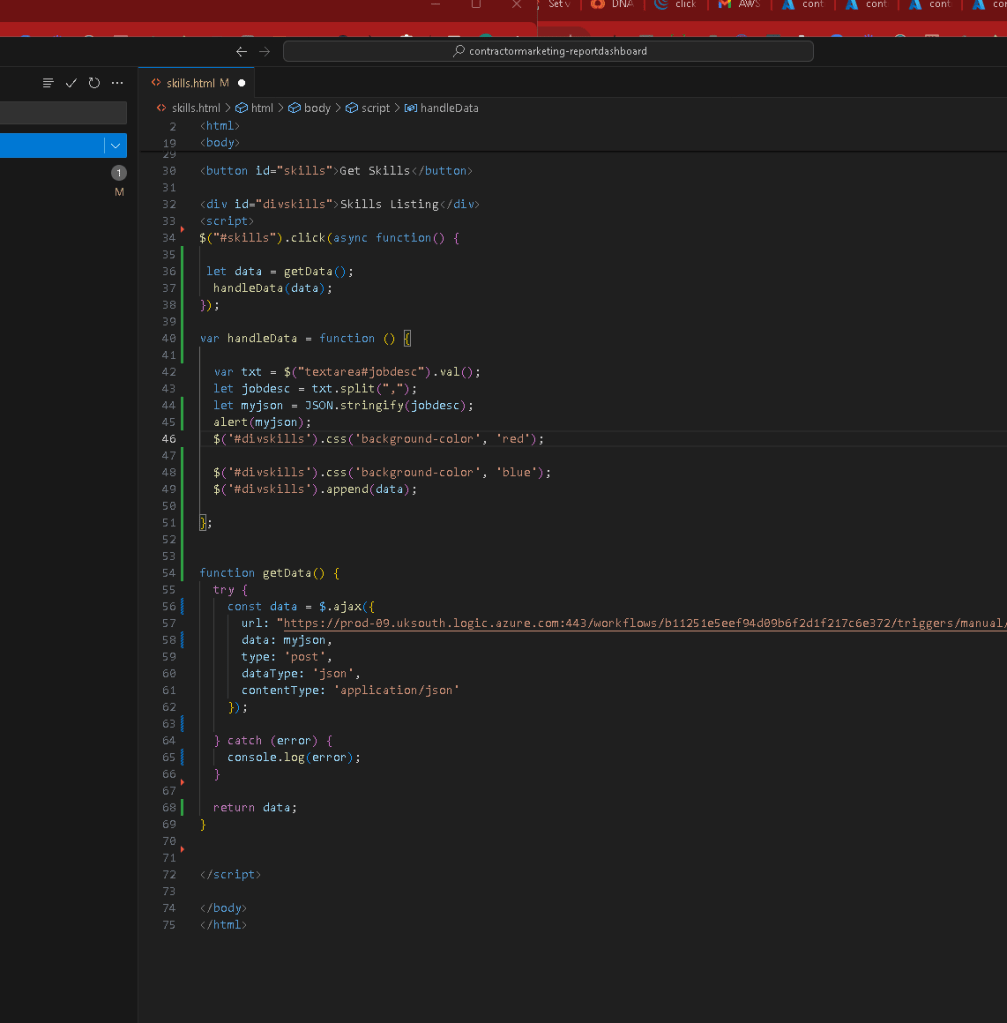Click 'catch (error)' on line 64
The height and width of the screenshot is (1023, 1007).
coord(272,741)
